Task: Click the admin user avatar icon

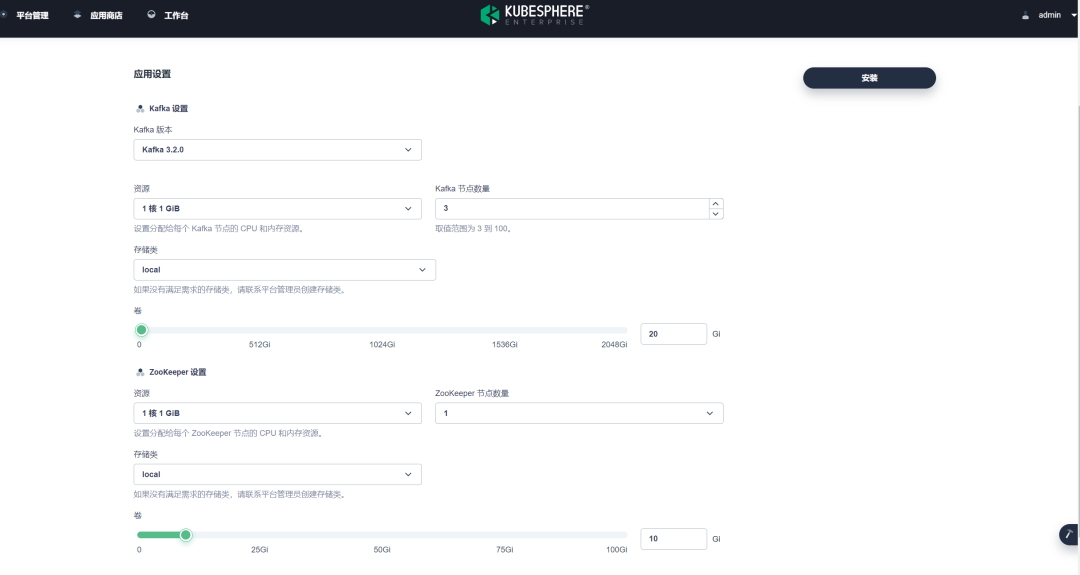Action: point(1025,15)
